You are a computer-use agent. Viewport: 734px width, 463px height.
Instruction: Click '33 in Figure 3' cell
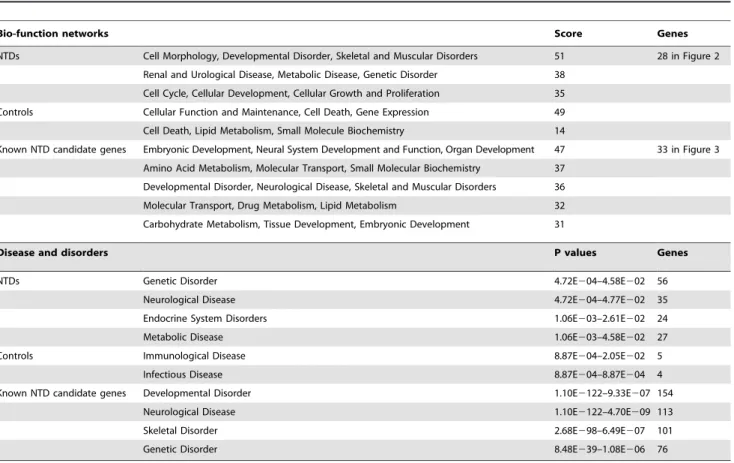pos(688,150)
